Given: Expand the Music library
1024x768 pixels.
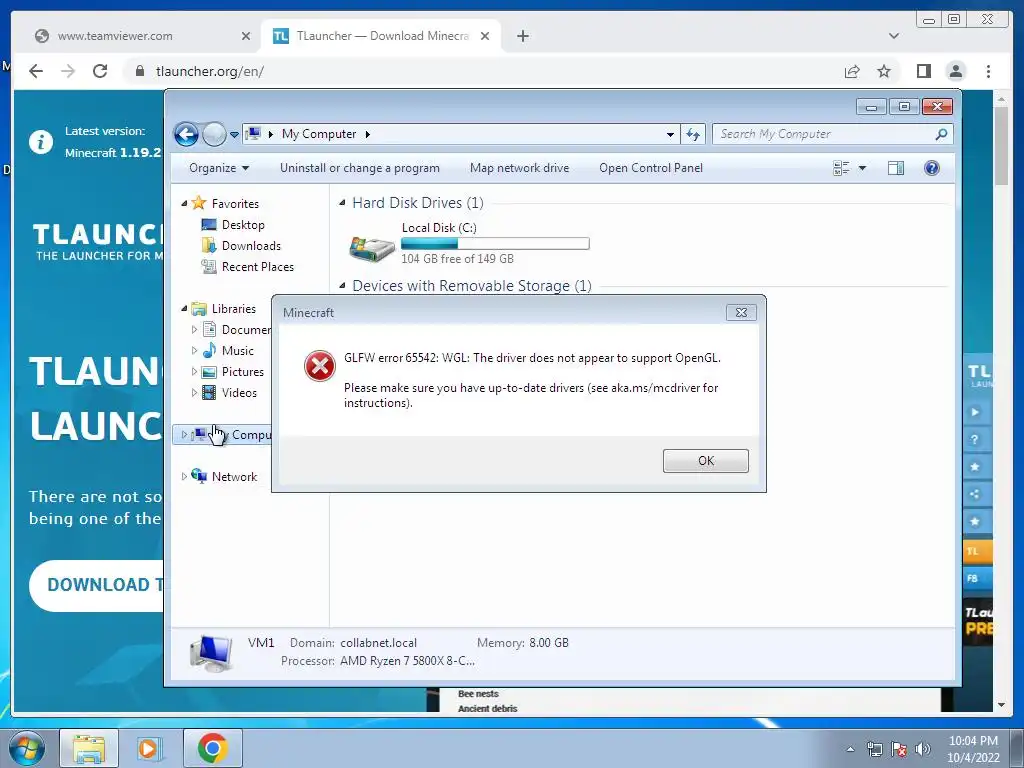Looking at the screenshot, I should click(194, 351).
